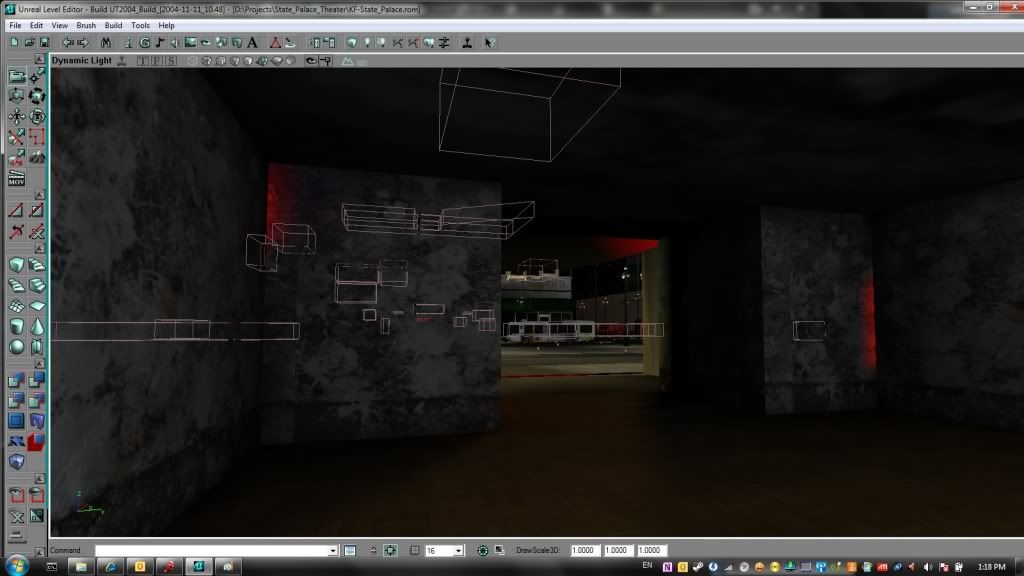Toggle the viewport 'T' top view button
The width and height of the screenshot is (1024, 576).
(x=143, y=61)
